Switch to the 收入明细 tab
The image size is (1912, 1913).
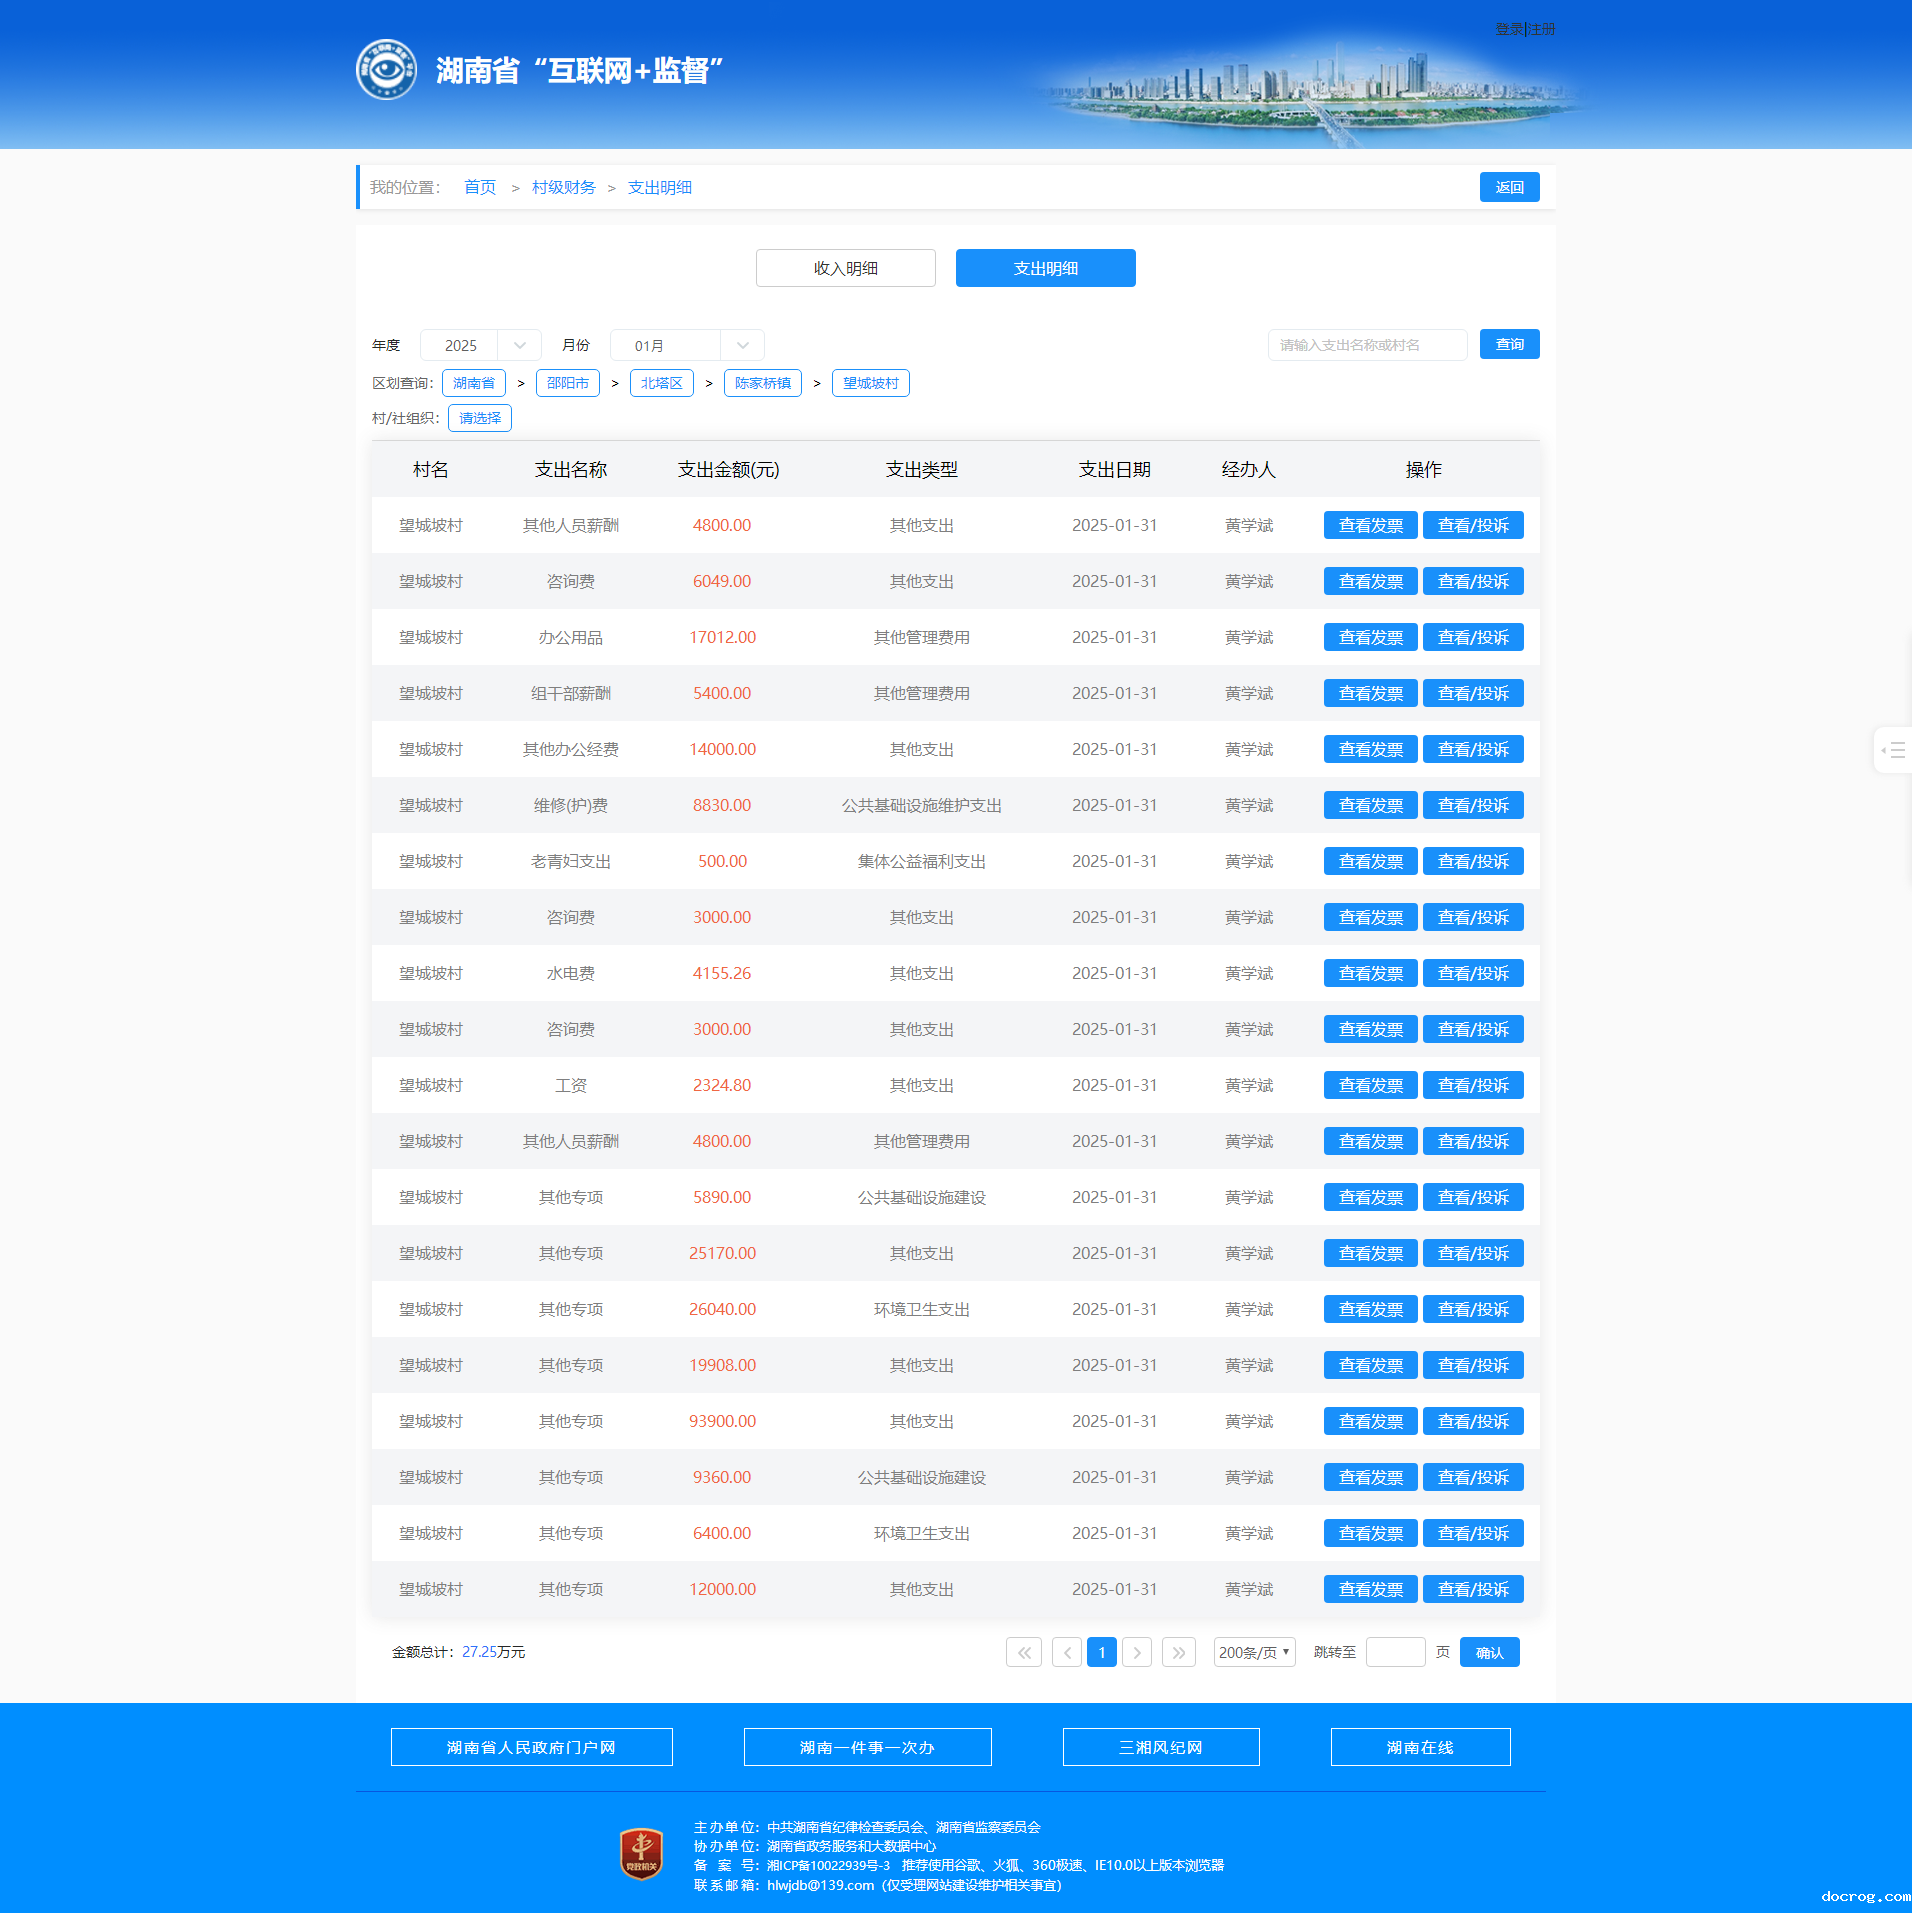[x=845, y=268]
